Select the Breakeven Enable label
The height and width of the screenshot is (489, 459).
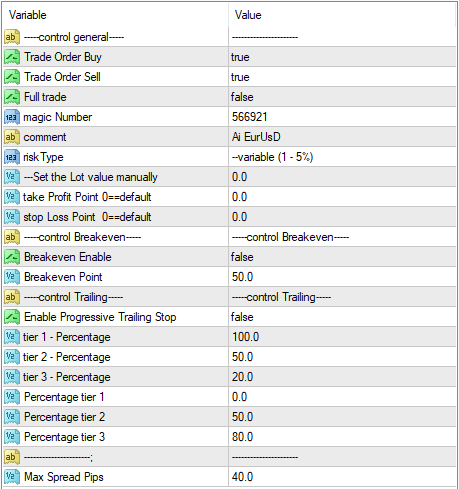(68, 257)
